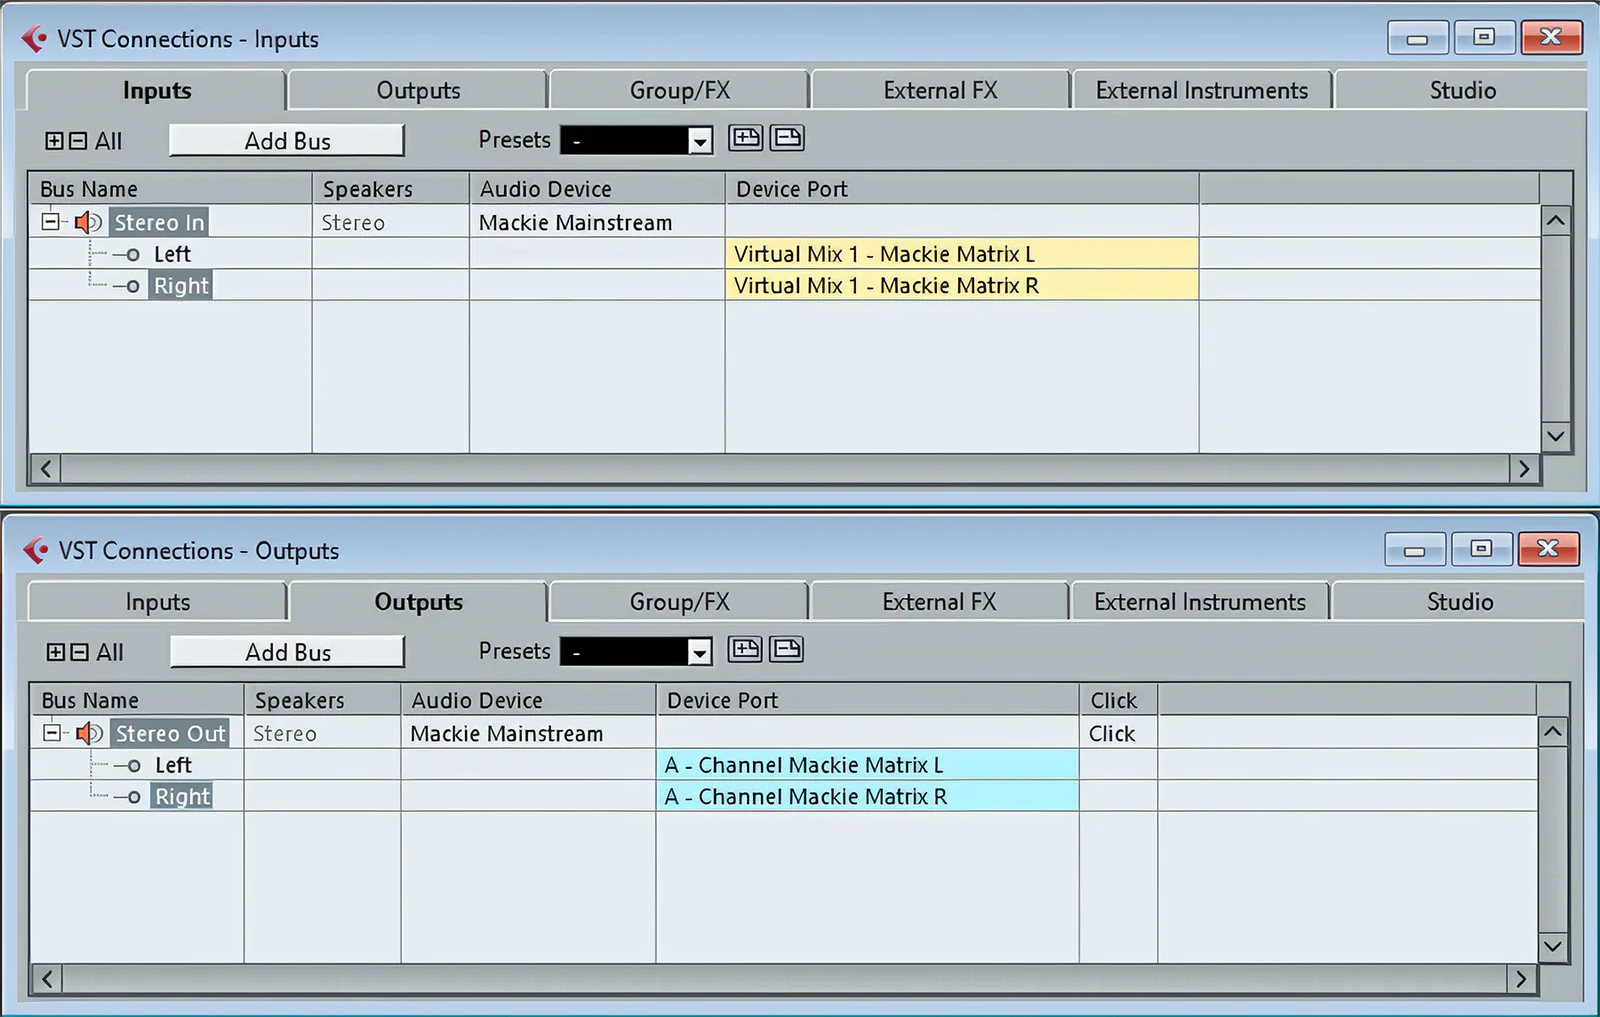Collapse the Stereo In bus tree

(50, 222)
